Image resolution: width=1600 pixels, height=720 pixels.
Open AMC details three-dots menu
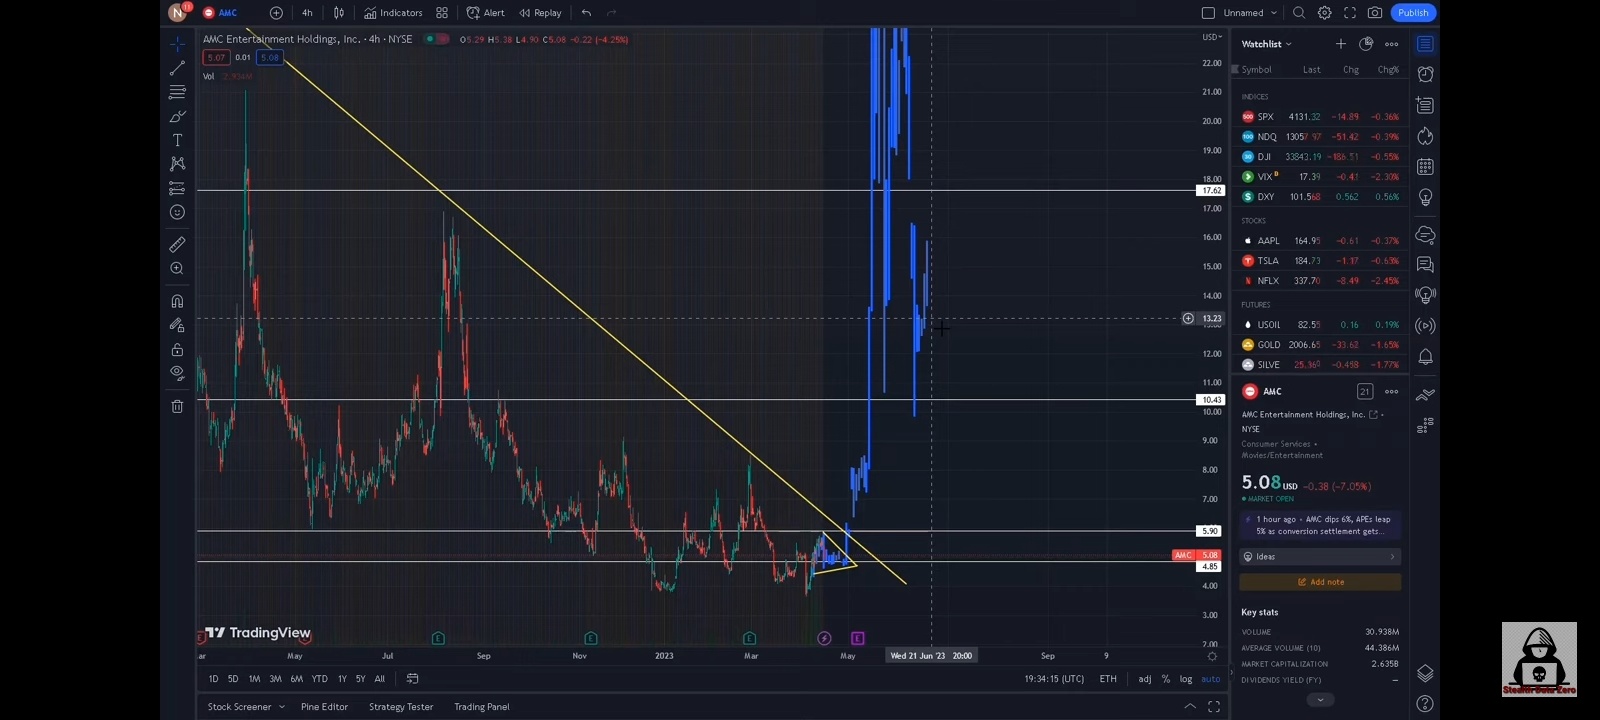point(1391,392)
